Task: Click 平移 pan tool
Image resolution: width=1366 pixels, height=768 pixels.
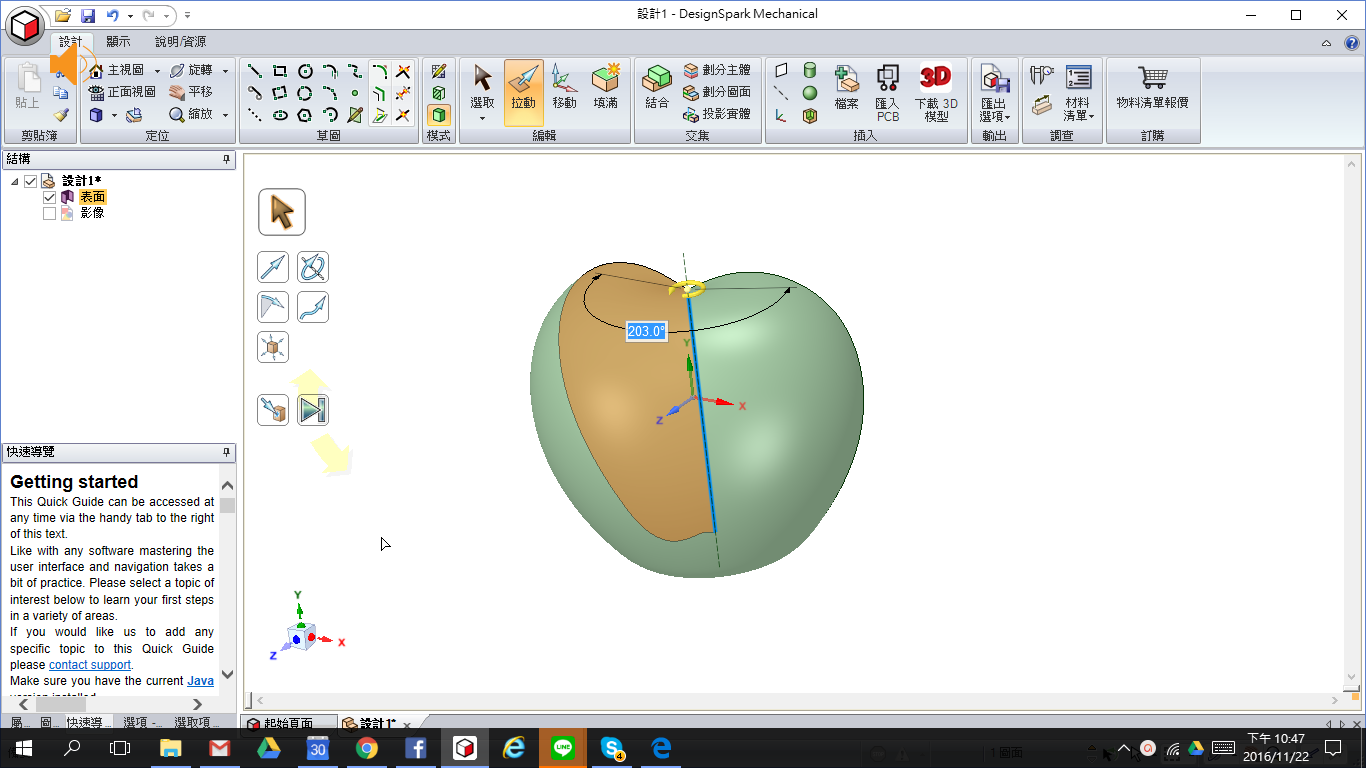Action: click(x=191, y=92)
